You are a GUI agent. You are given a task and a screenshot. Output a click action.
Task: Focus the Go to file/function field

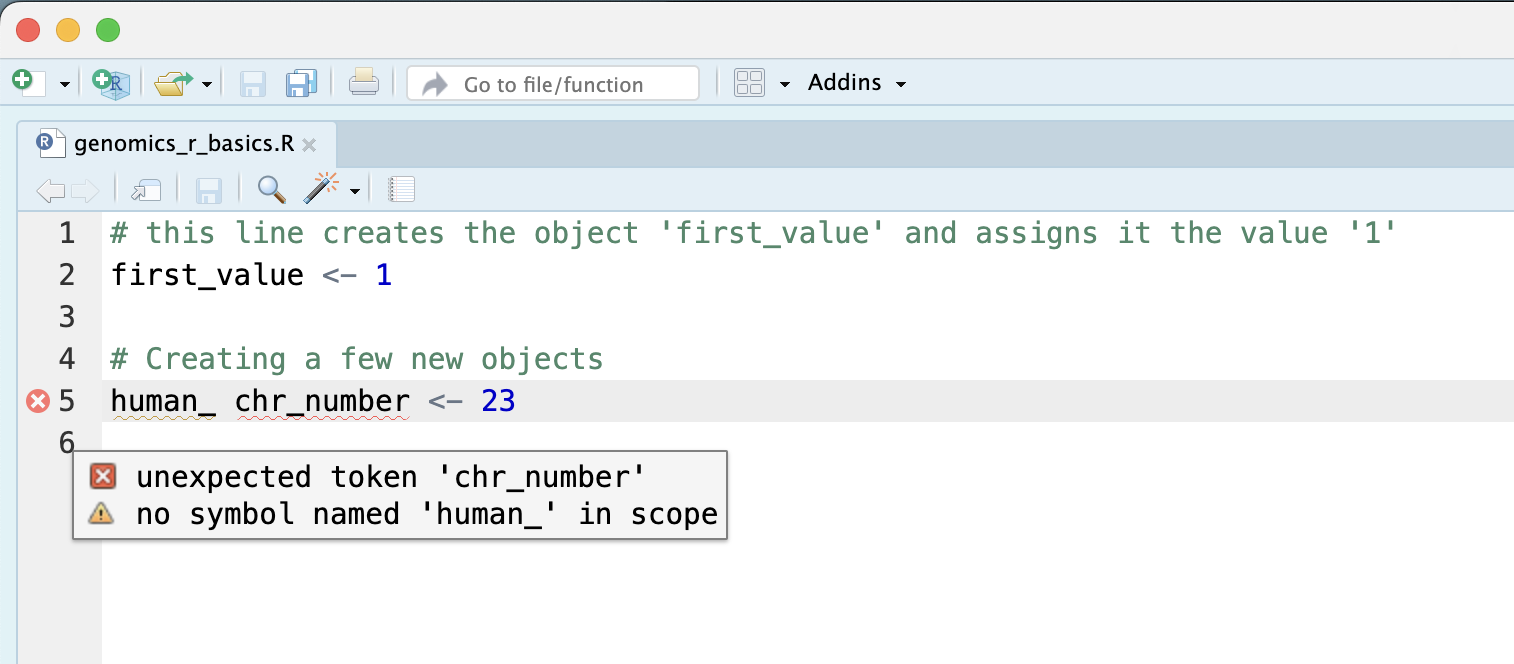point(553,84)
